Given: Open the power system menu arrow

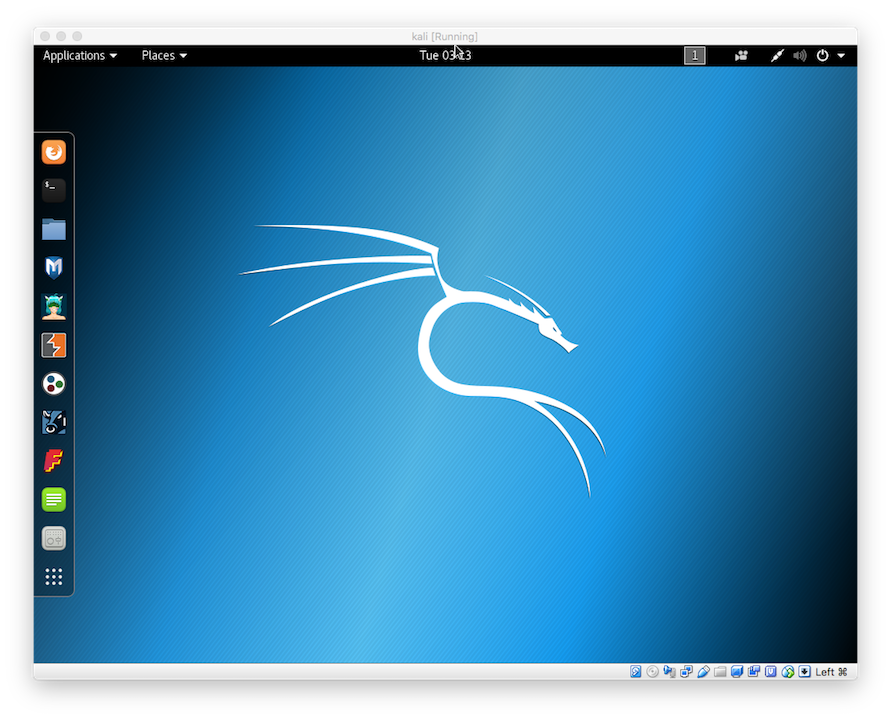Looking at the screenshot, I should pyautogui.click(x=841, y=56).
